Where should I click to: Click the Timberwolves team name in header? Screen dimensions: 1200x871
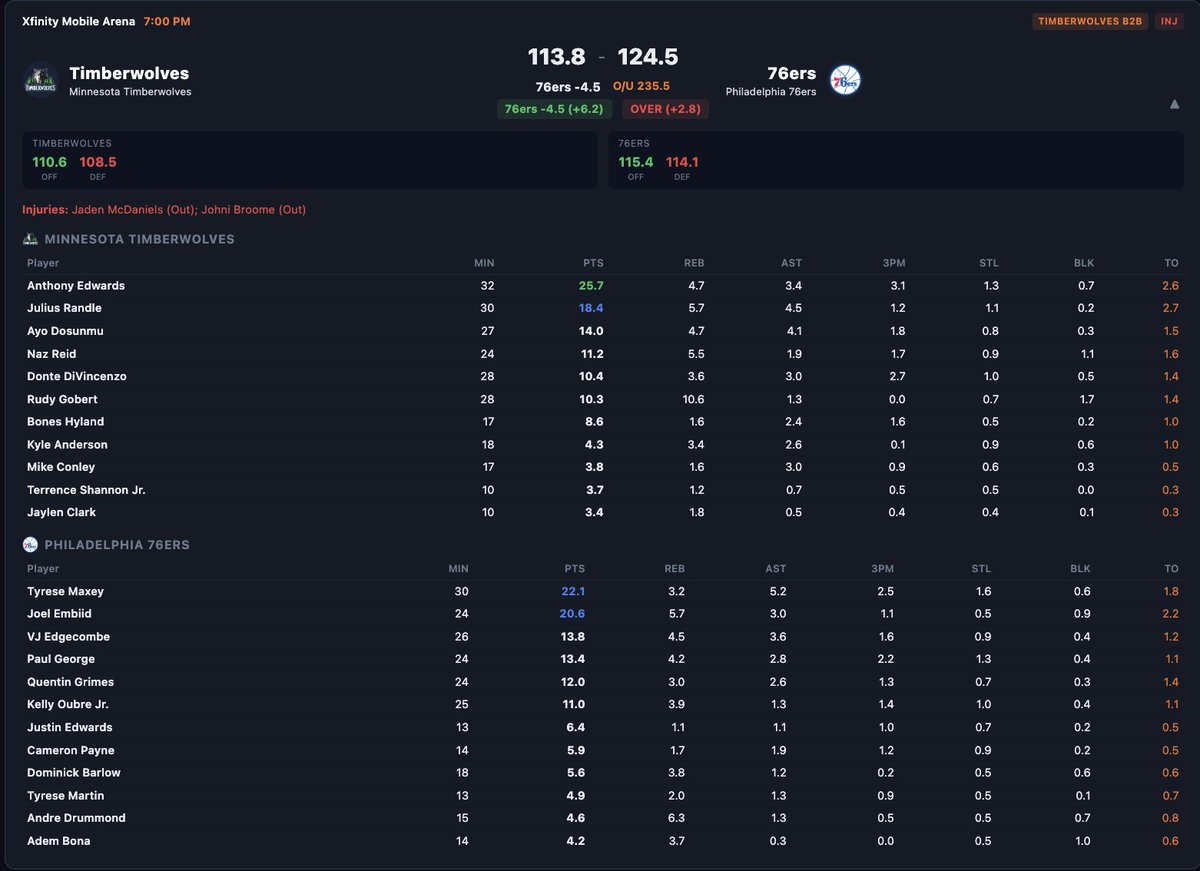(129, 73)
